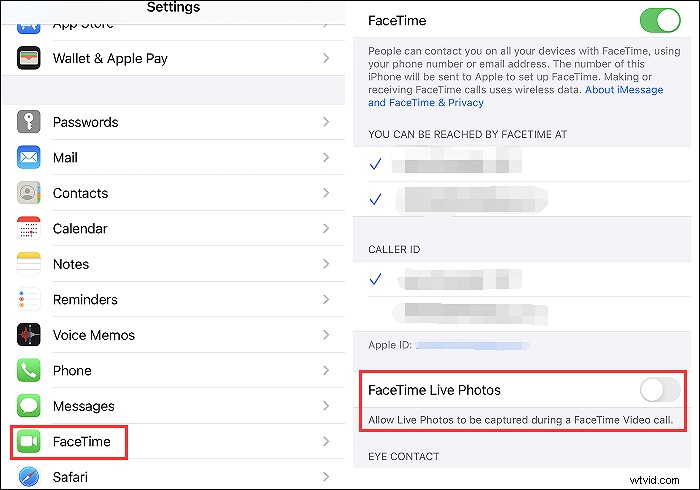The image size is (700, 490).
Task: Tap the green Phone icon
Action: point(29,370)
